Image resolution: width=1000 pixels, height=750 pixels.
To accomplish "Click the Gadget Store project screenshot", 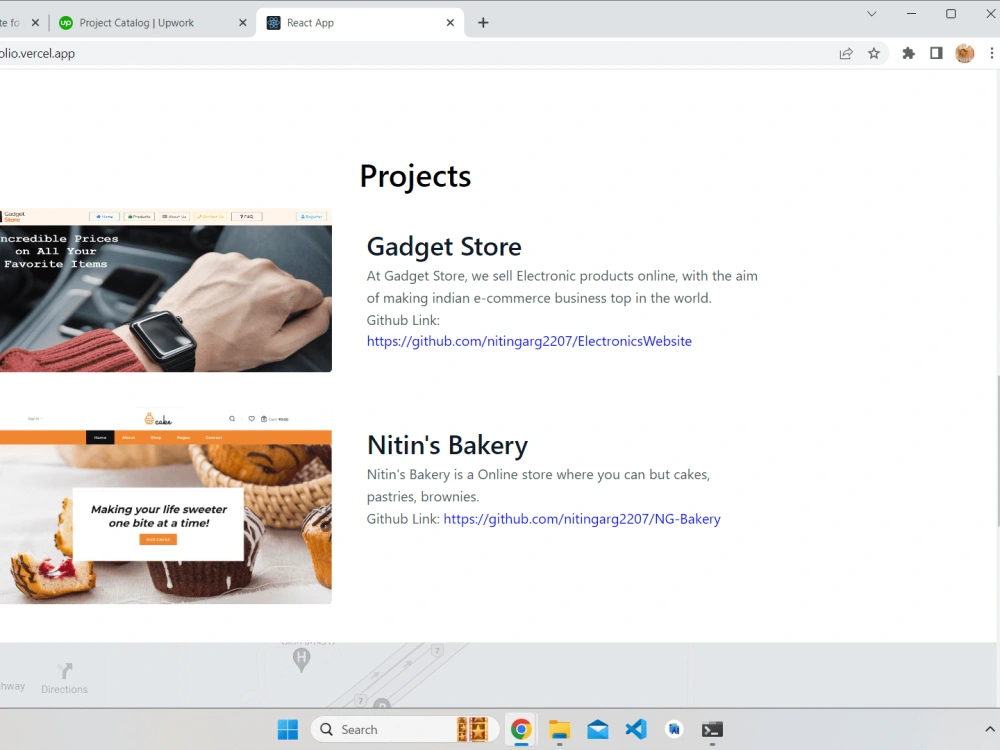I will tap(165, 291).
